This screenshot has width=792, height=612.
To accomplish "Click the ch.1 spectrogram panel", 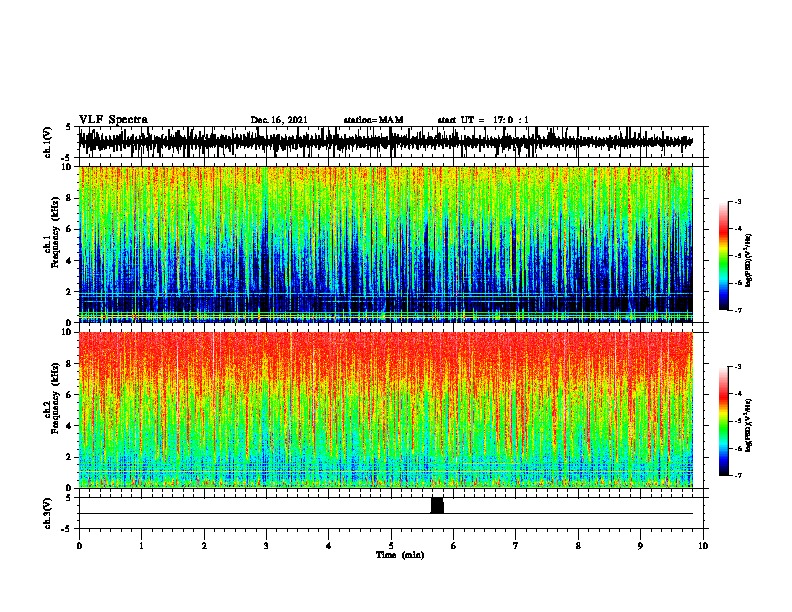I will coord(386,244).
